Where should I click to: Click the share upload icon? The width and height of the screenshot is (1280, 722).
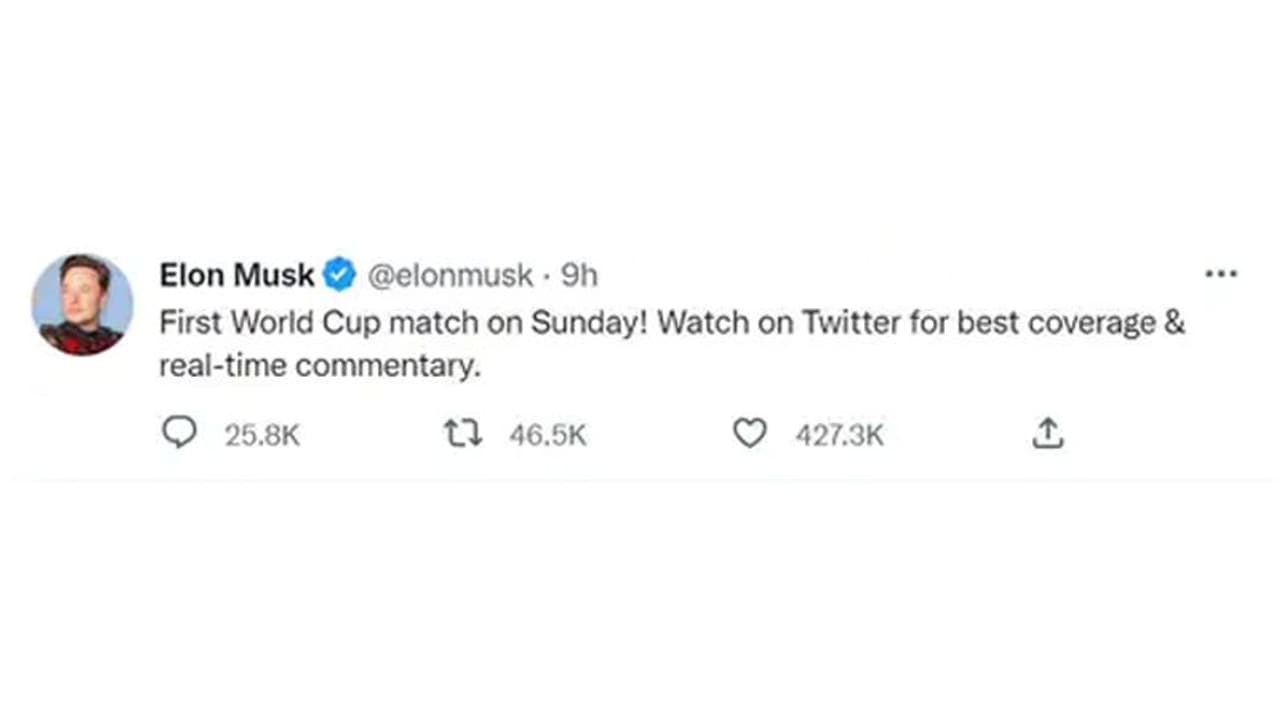pyautogui.click(x=1047, y=434)
